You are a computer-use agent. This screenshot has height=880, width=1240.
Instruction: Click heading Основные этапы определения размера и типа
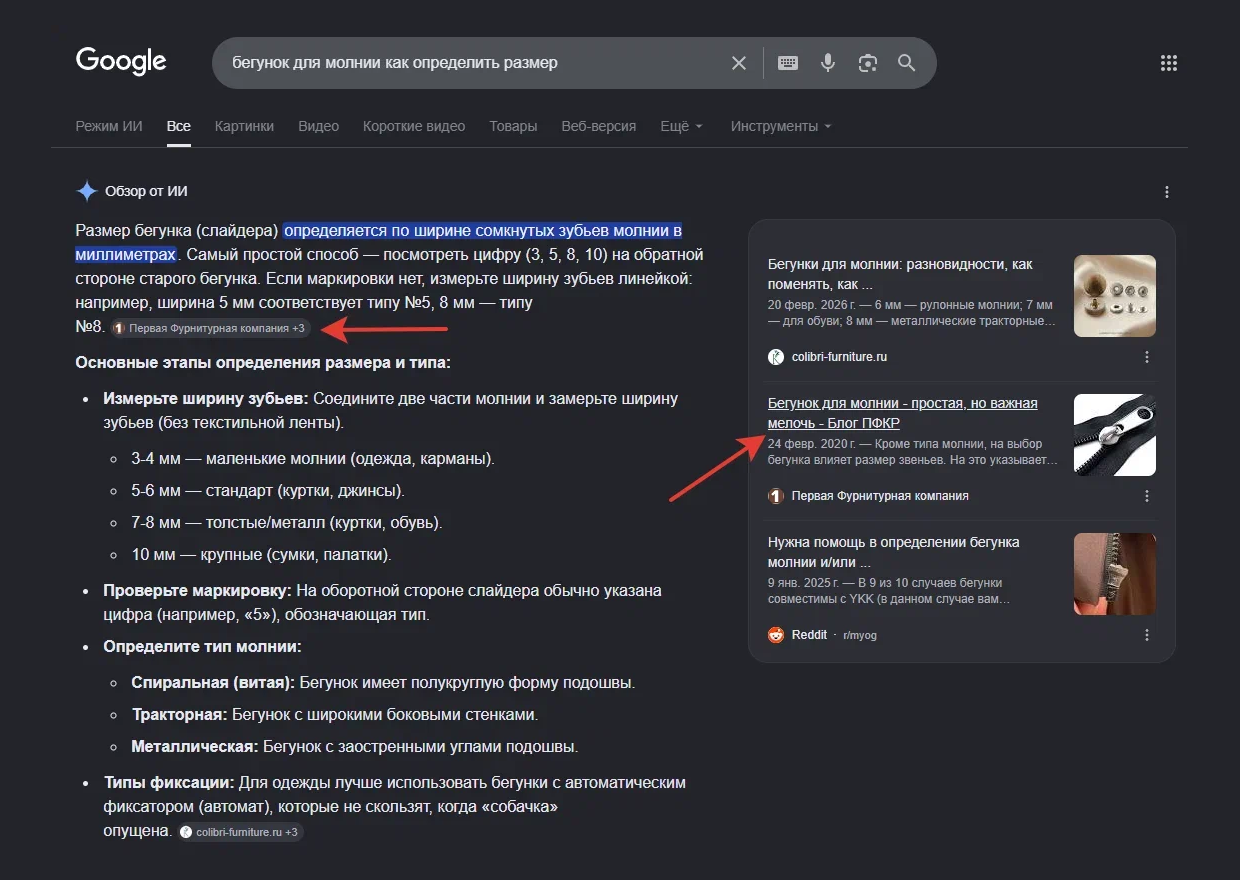pyautogui.click(x=263, y=362)
